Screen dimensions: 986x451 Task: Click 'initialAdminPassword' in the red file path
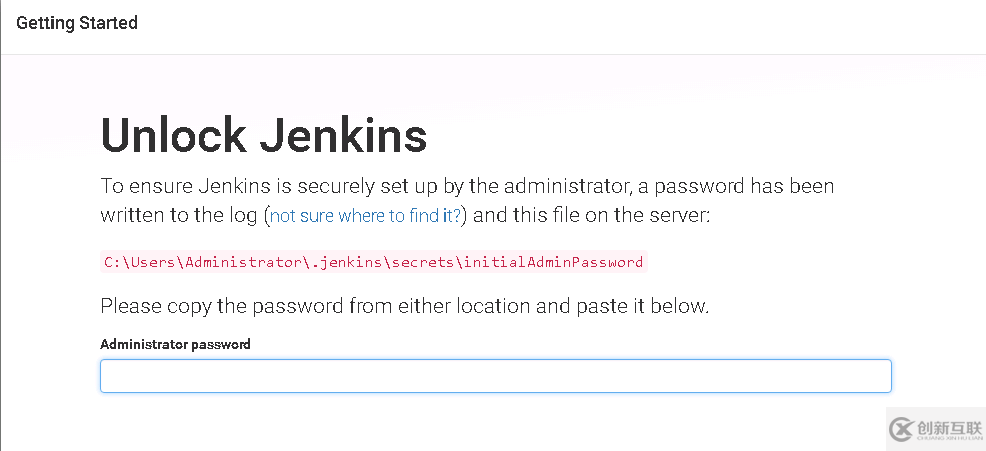(553, 262)
